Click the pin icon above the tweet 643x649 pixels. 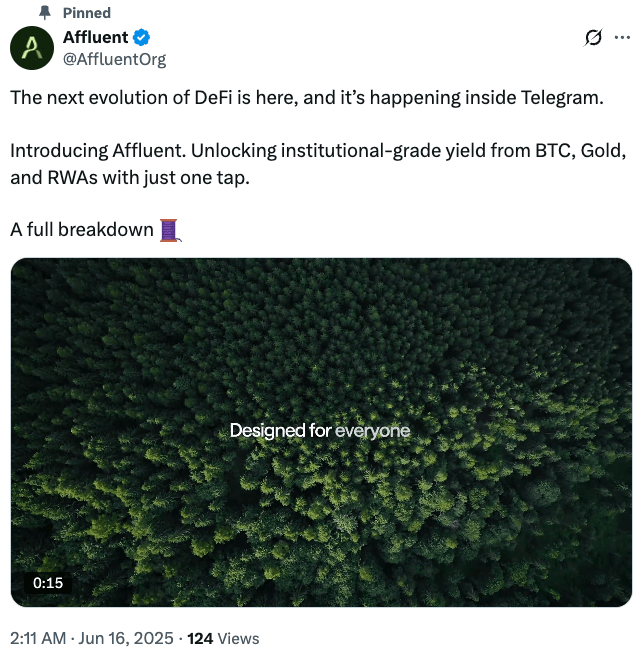[43, 13]
